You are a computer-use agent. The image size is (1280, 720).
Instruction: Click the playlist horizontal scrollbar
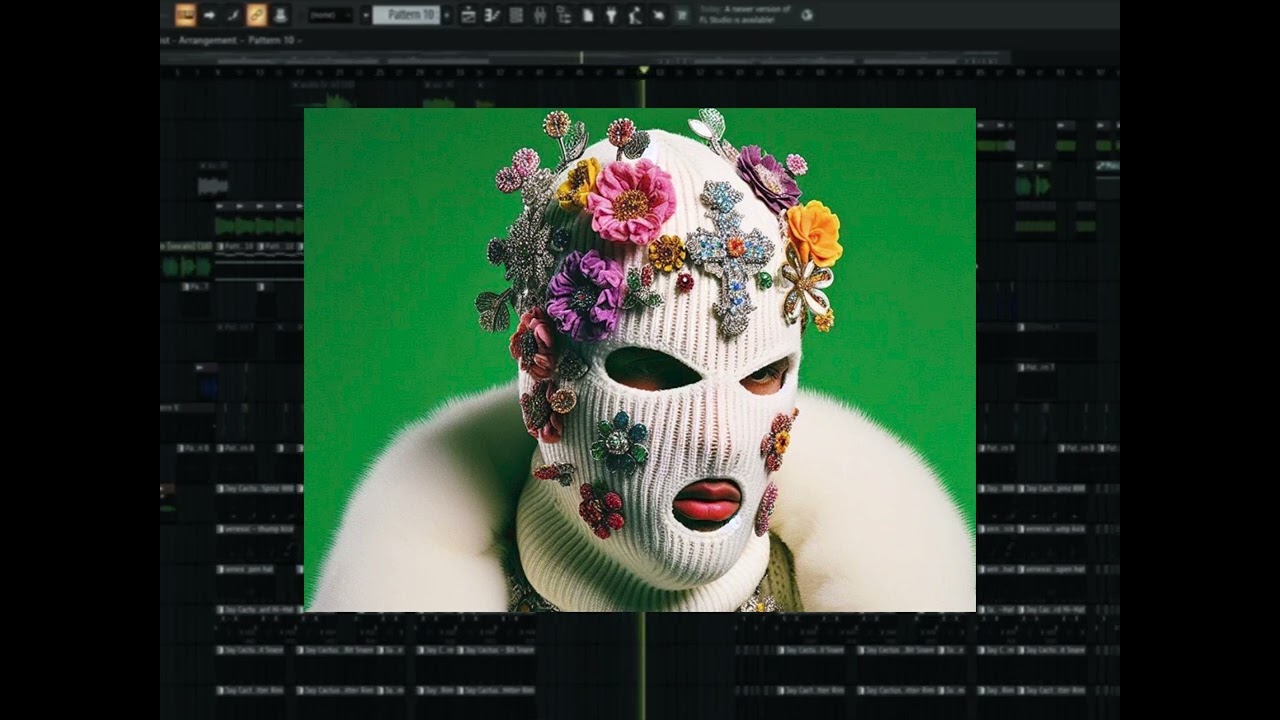tap(585, 58)
